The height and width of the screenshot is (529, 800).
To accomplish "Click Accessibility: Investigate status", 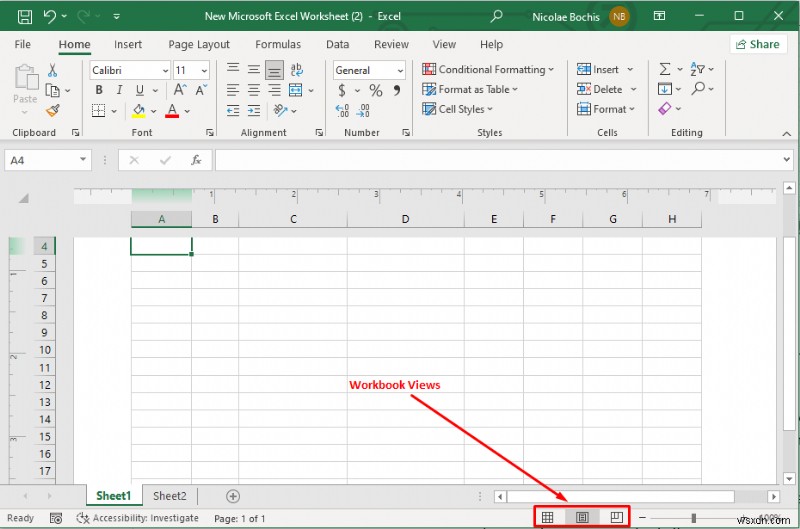I will [137, 518].
